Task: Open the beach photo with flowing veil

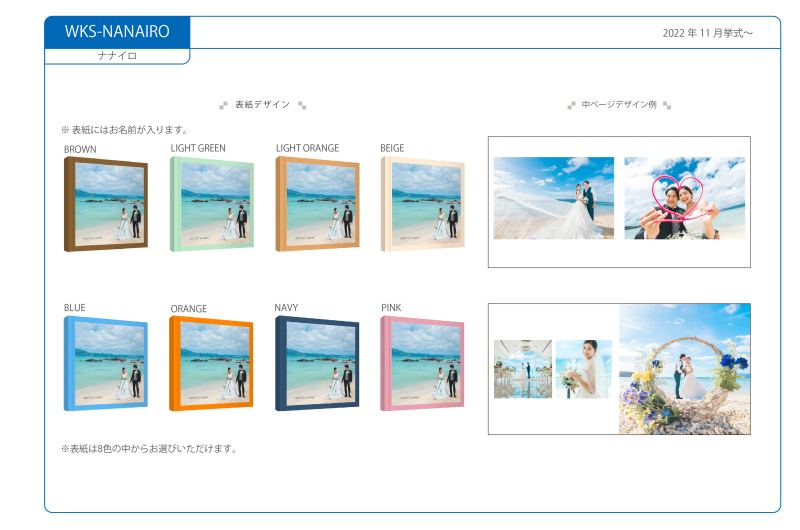Action: click(x=554, y=198)
